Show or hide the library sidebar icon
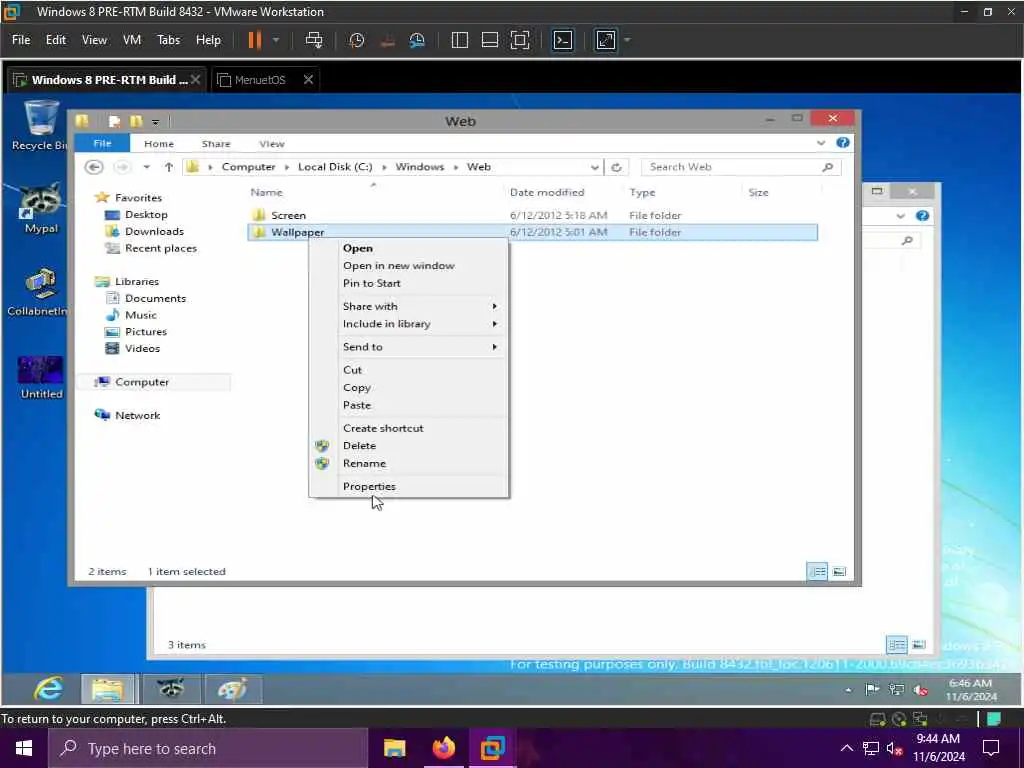The width and height of the screenshot is (1024, 768). (x=460, y=40)
